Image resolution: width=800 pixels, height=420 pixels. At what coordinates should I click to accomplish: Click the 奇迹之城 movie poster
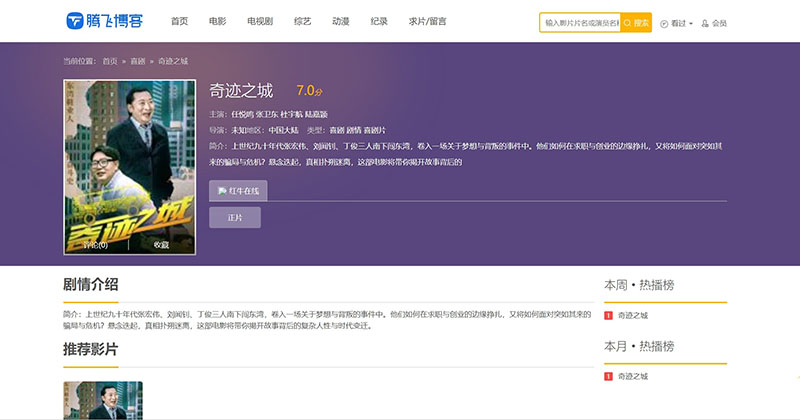[x=130, y=167]
